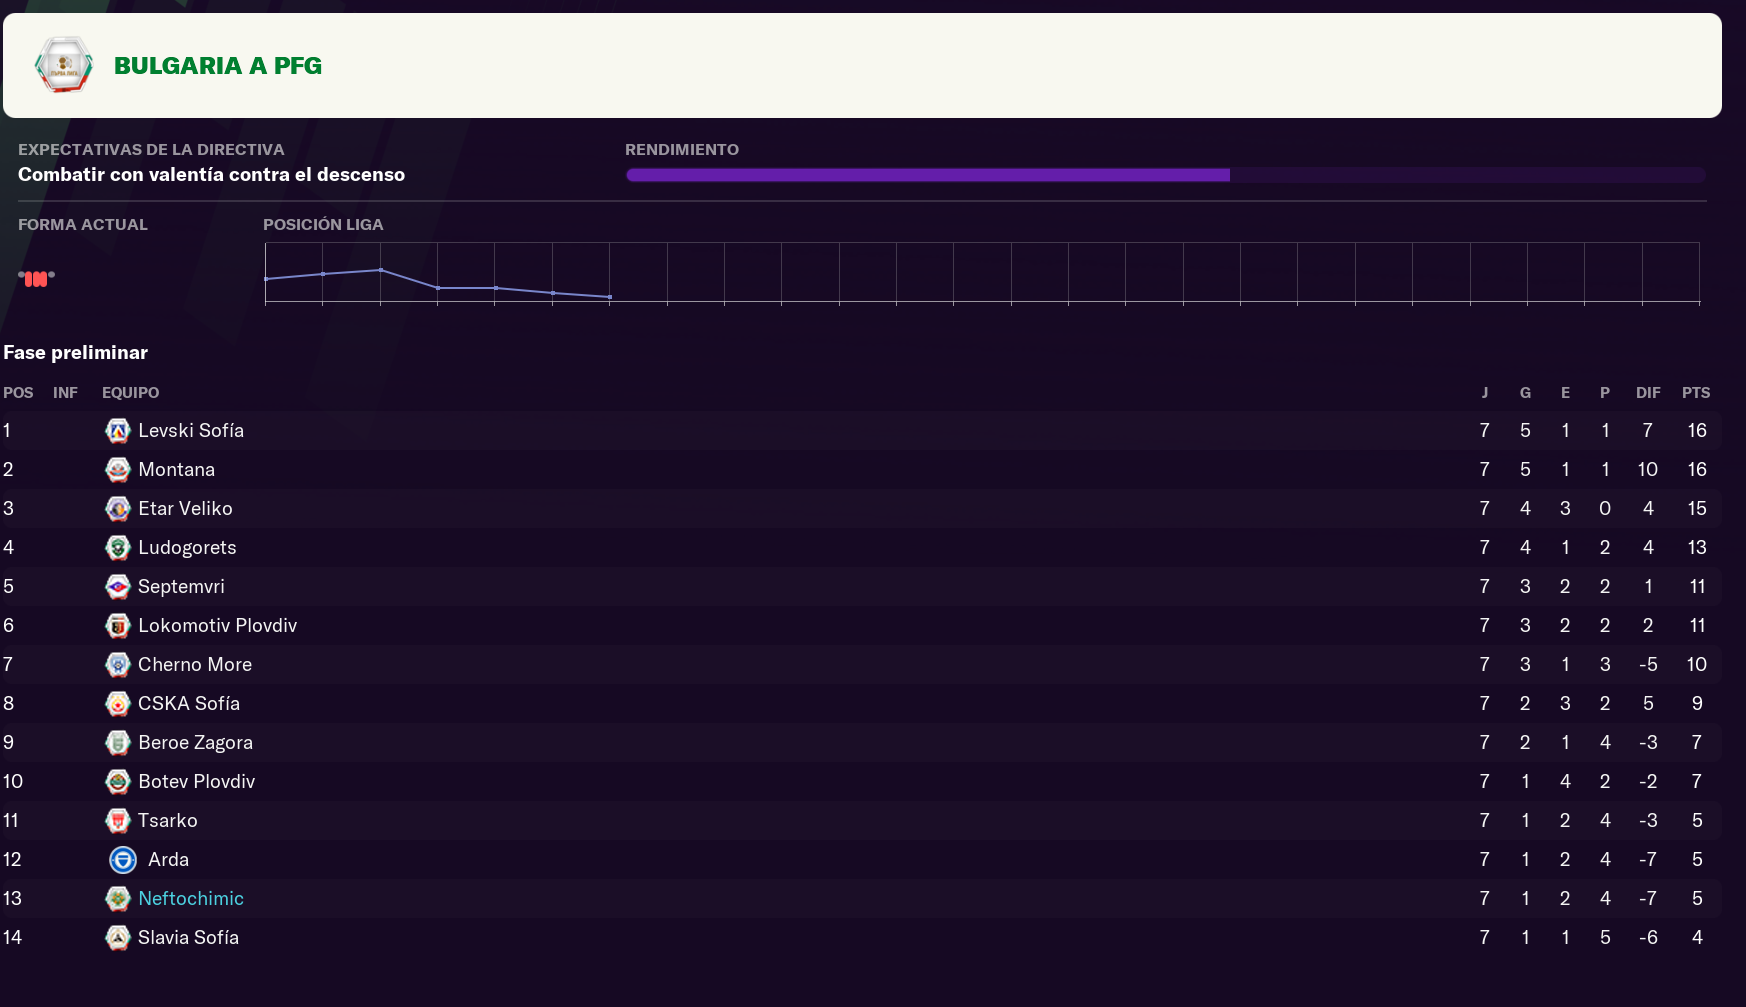1746x1007 pixels.
Task: Click the Septemvri team name
Action: [x=181, y=587]
